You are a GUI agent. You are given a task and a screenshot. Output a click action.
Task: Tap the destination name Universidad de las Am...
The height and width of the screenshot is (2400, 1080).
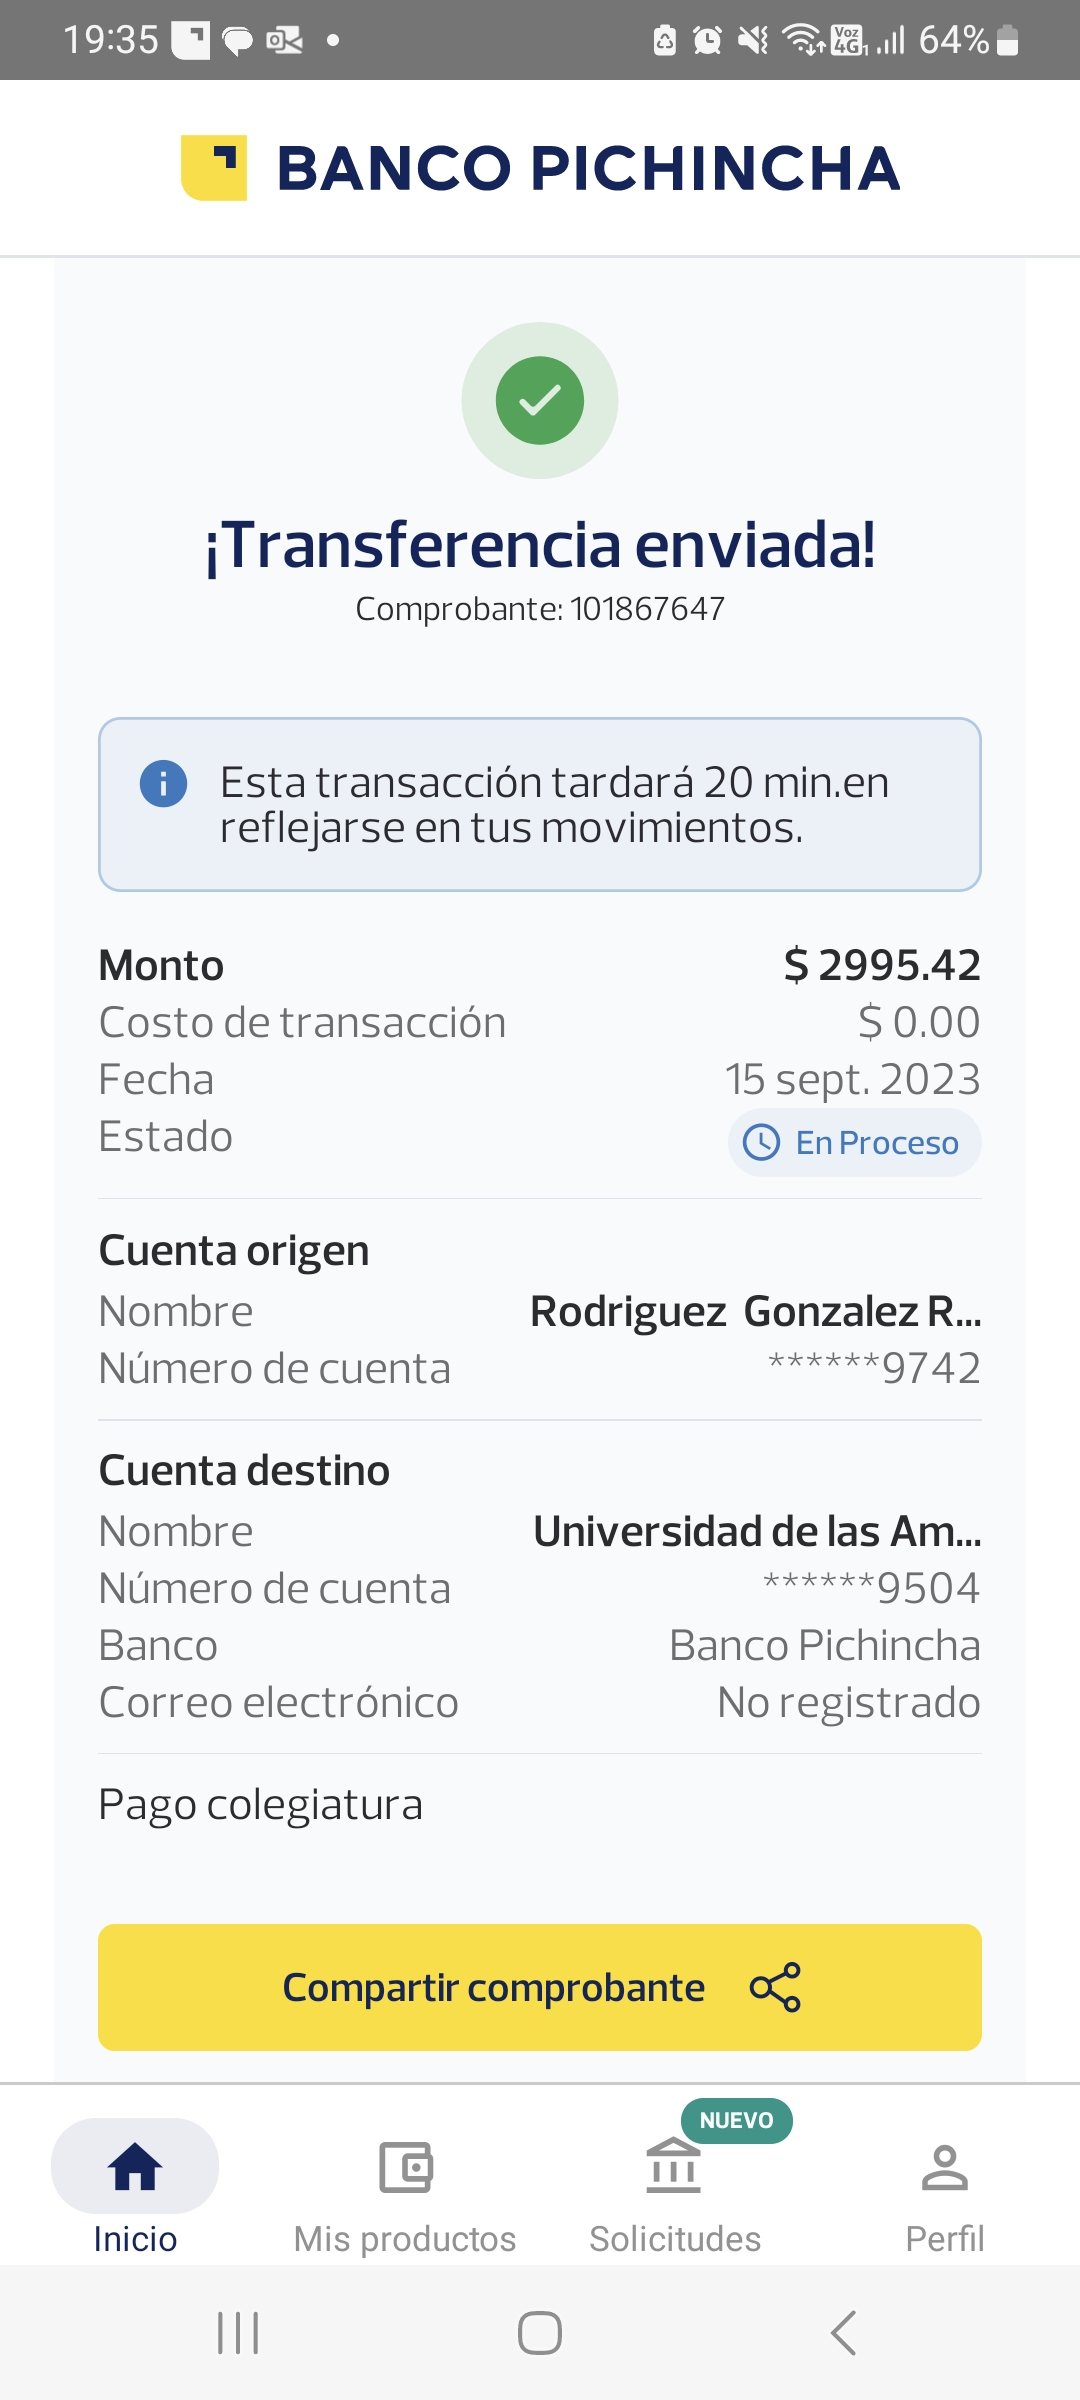[x=757, y=1531]
